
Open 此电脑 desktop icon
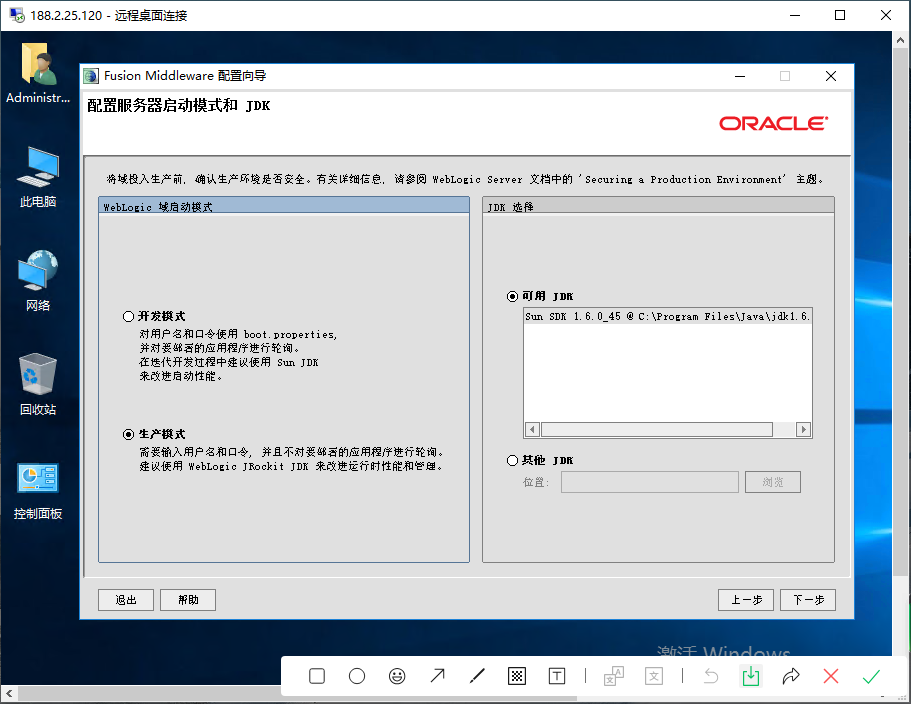[x=38, y=177]
